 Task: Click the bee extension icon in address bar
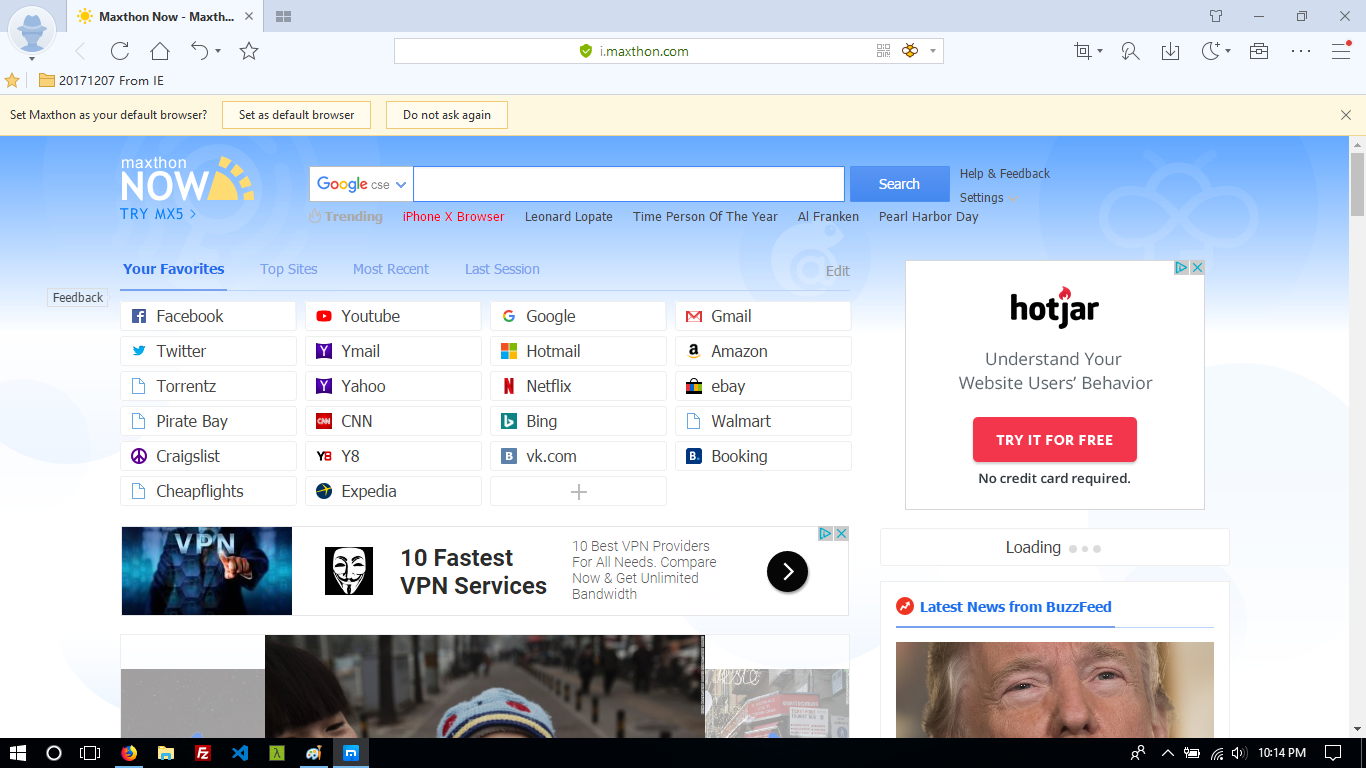(910, 51)
